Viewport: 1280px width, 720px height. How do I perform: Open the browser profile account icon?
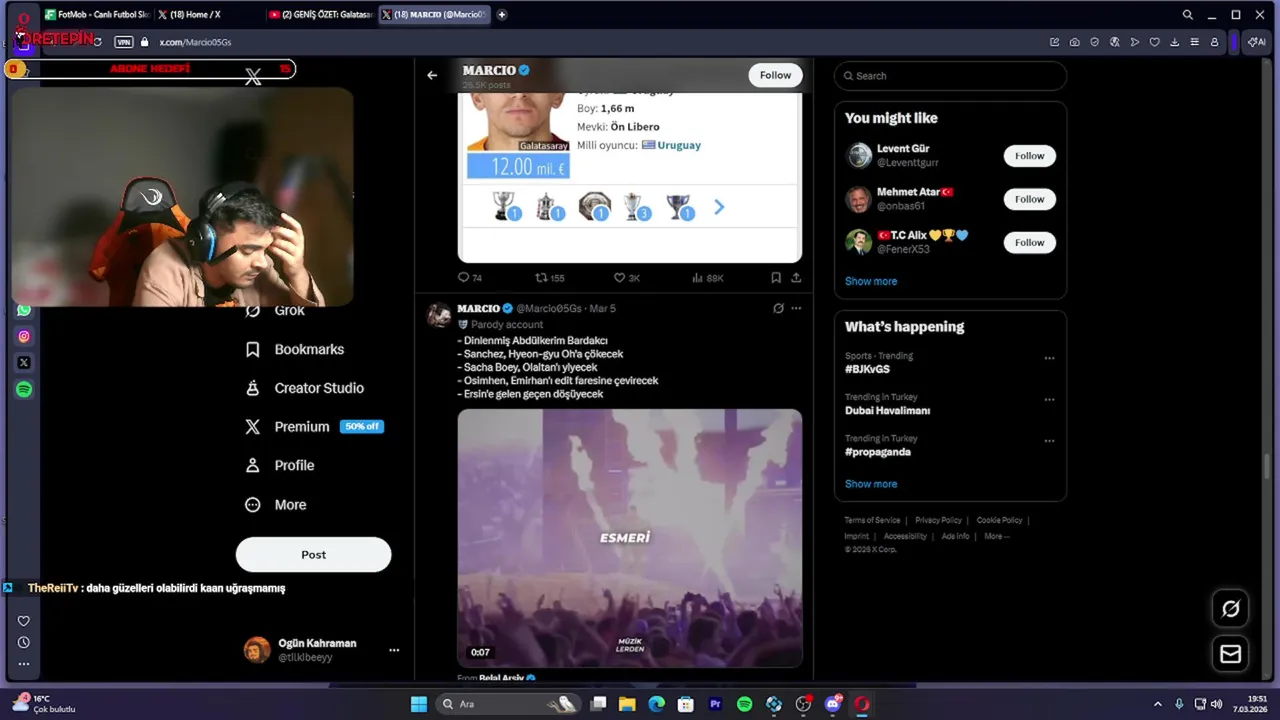click(1215, 42)
